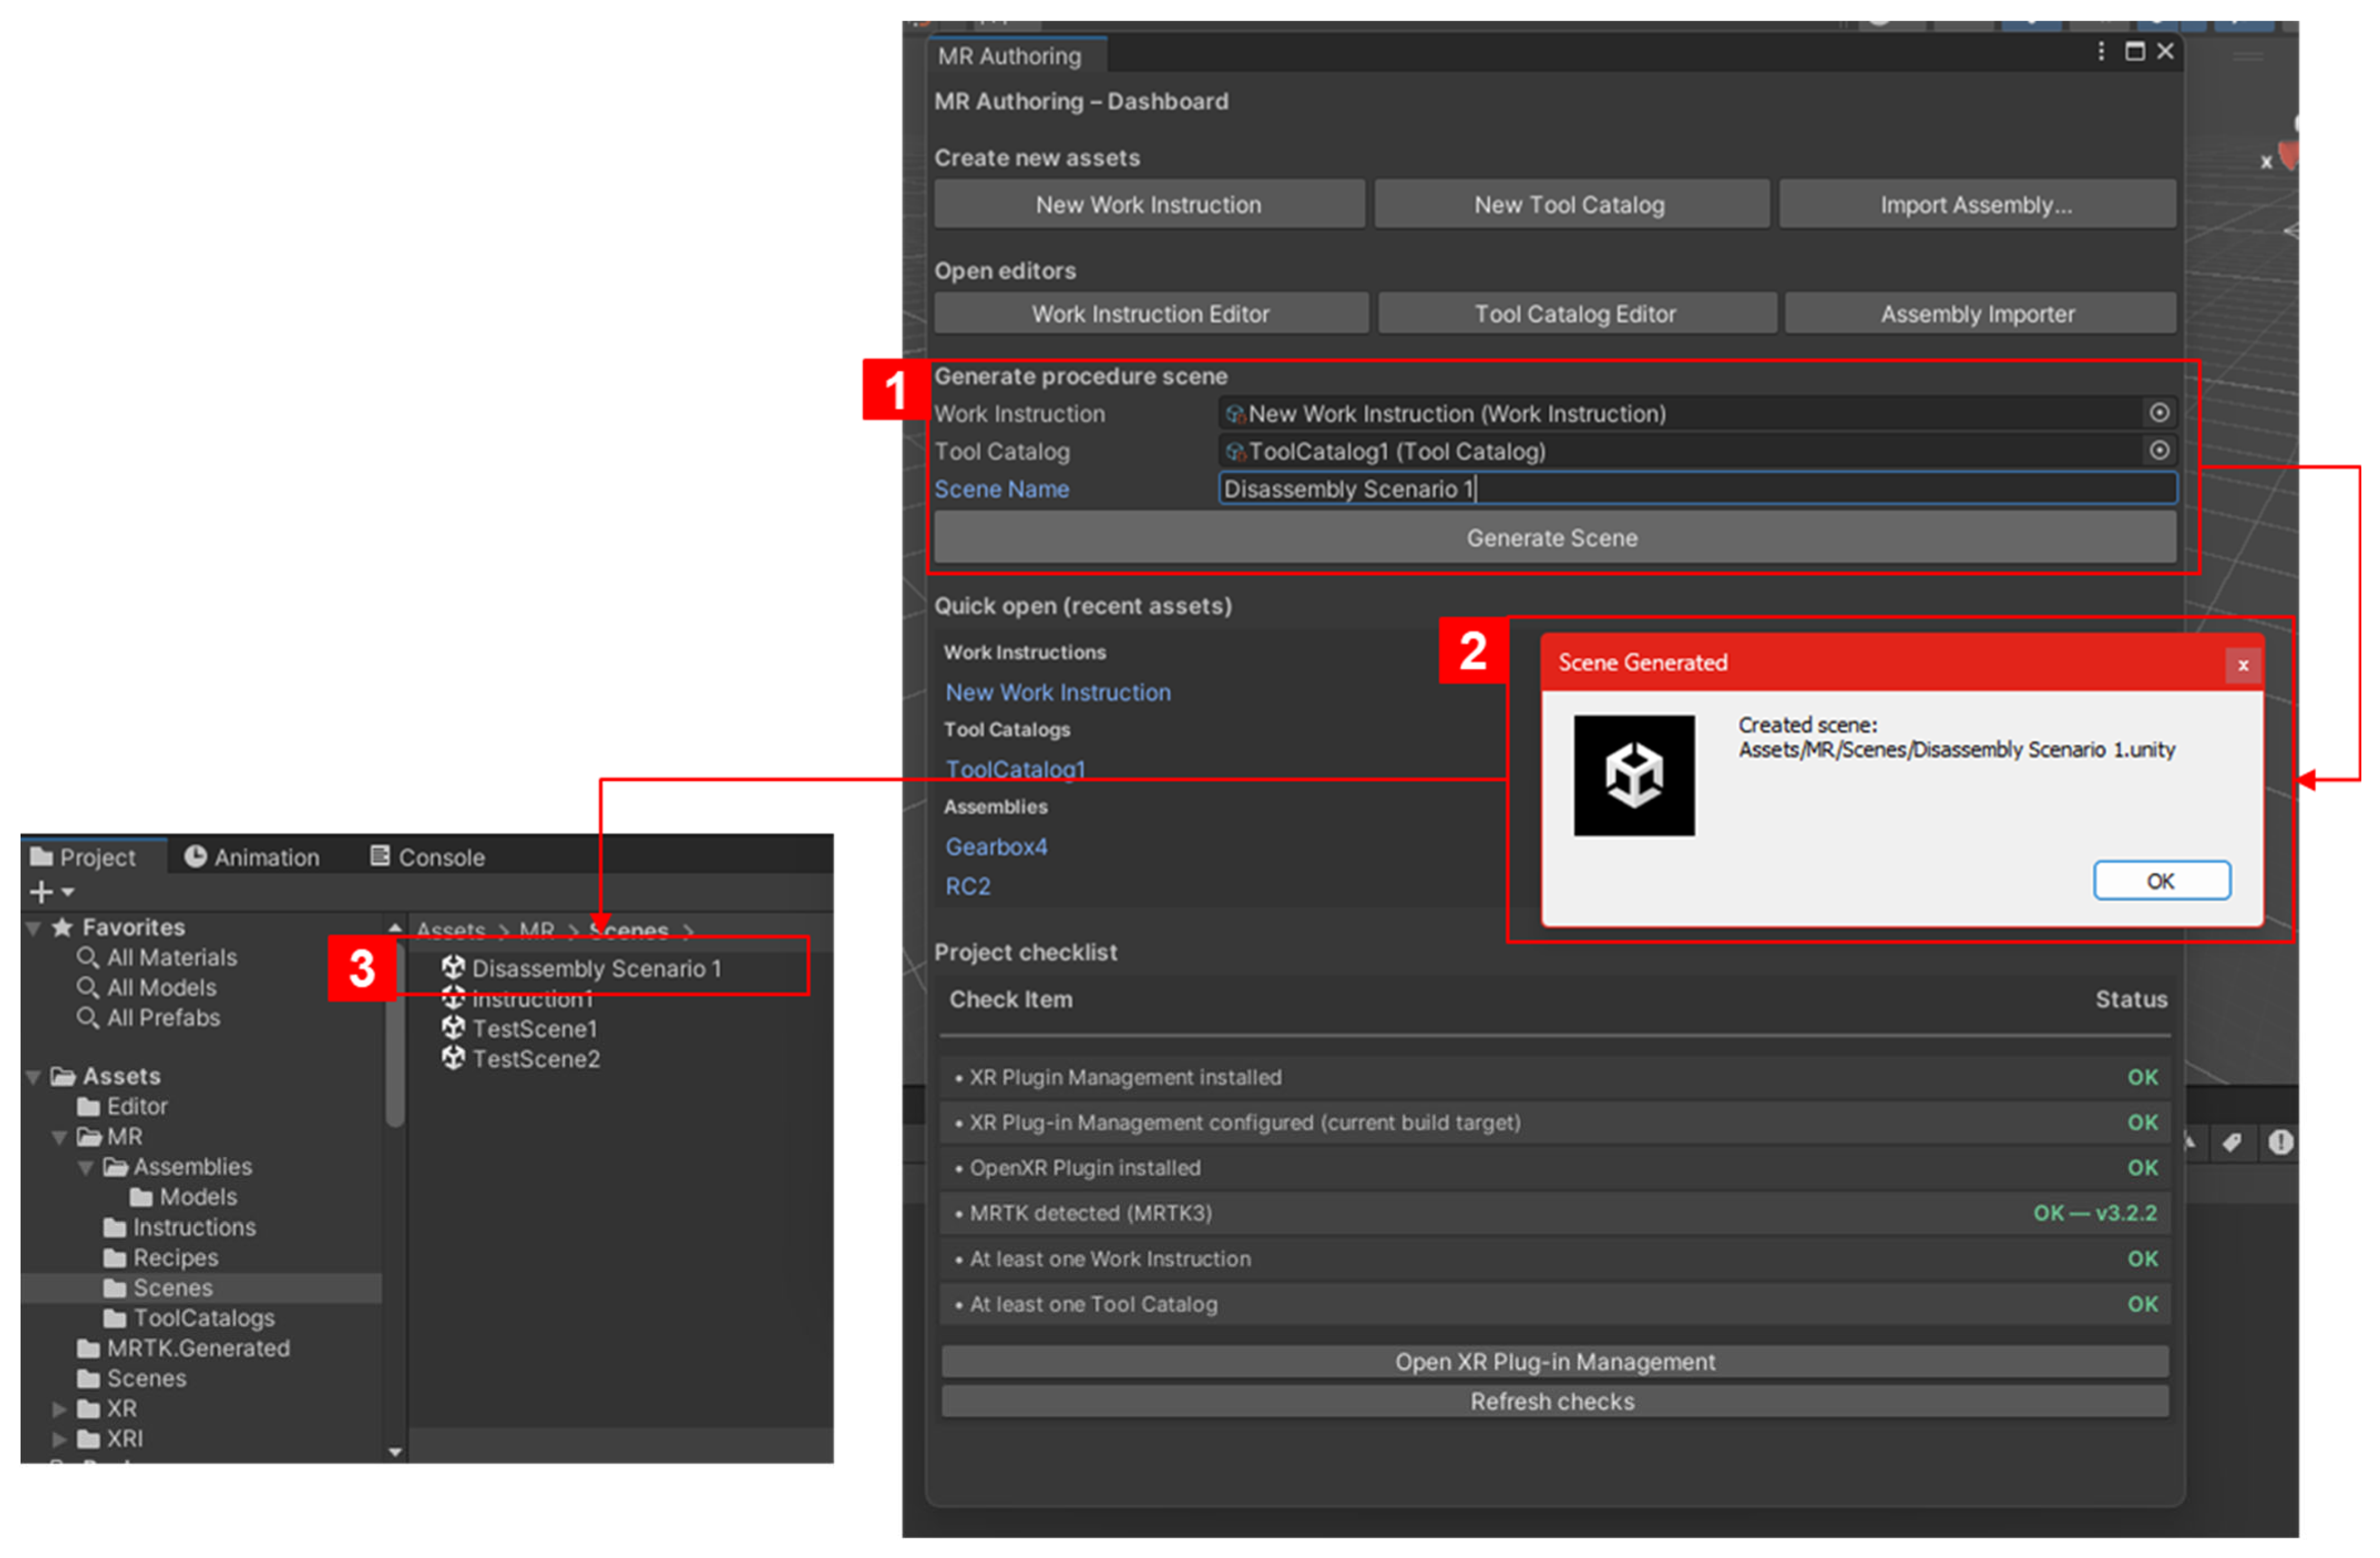Open All Prefabs favorite search
The width and height of the screenshot is (2380, 1558).
pyautogui.click(x=149, y=1018)
